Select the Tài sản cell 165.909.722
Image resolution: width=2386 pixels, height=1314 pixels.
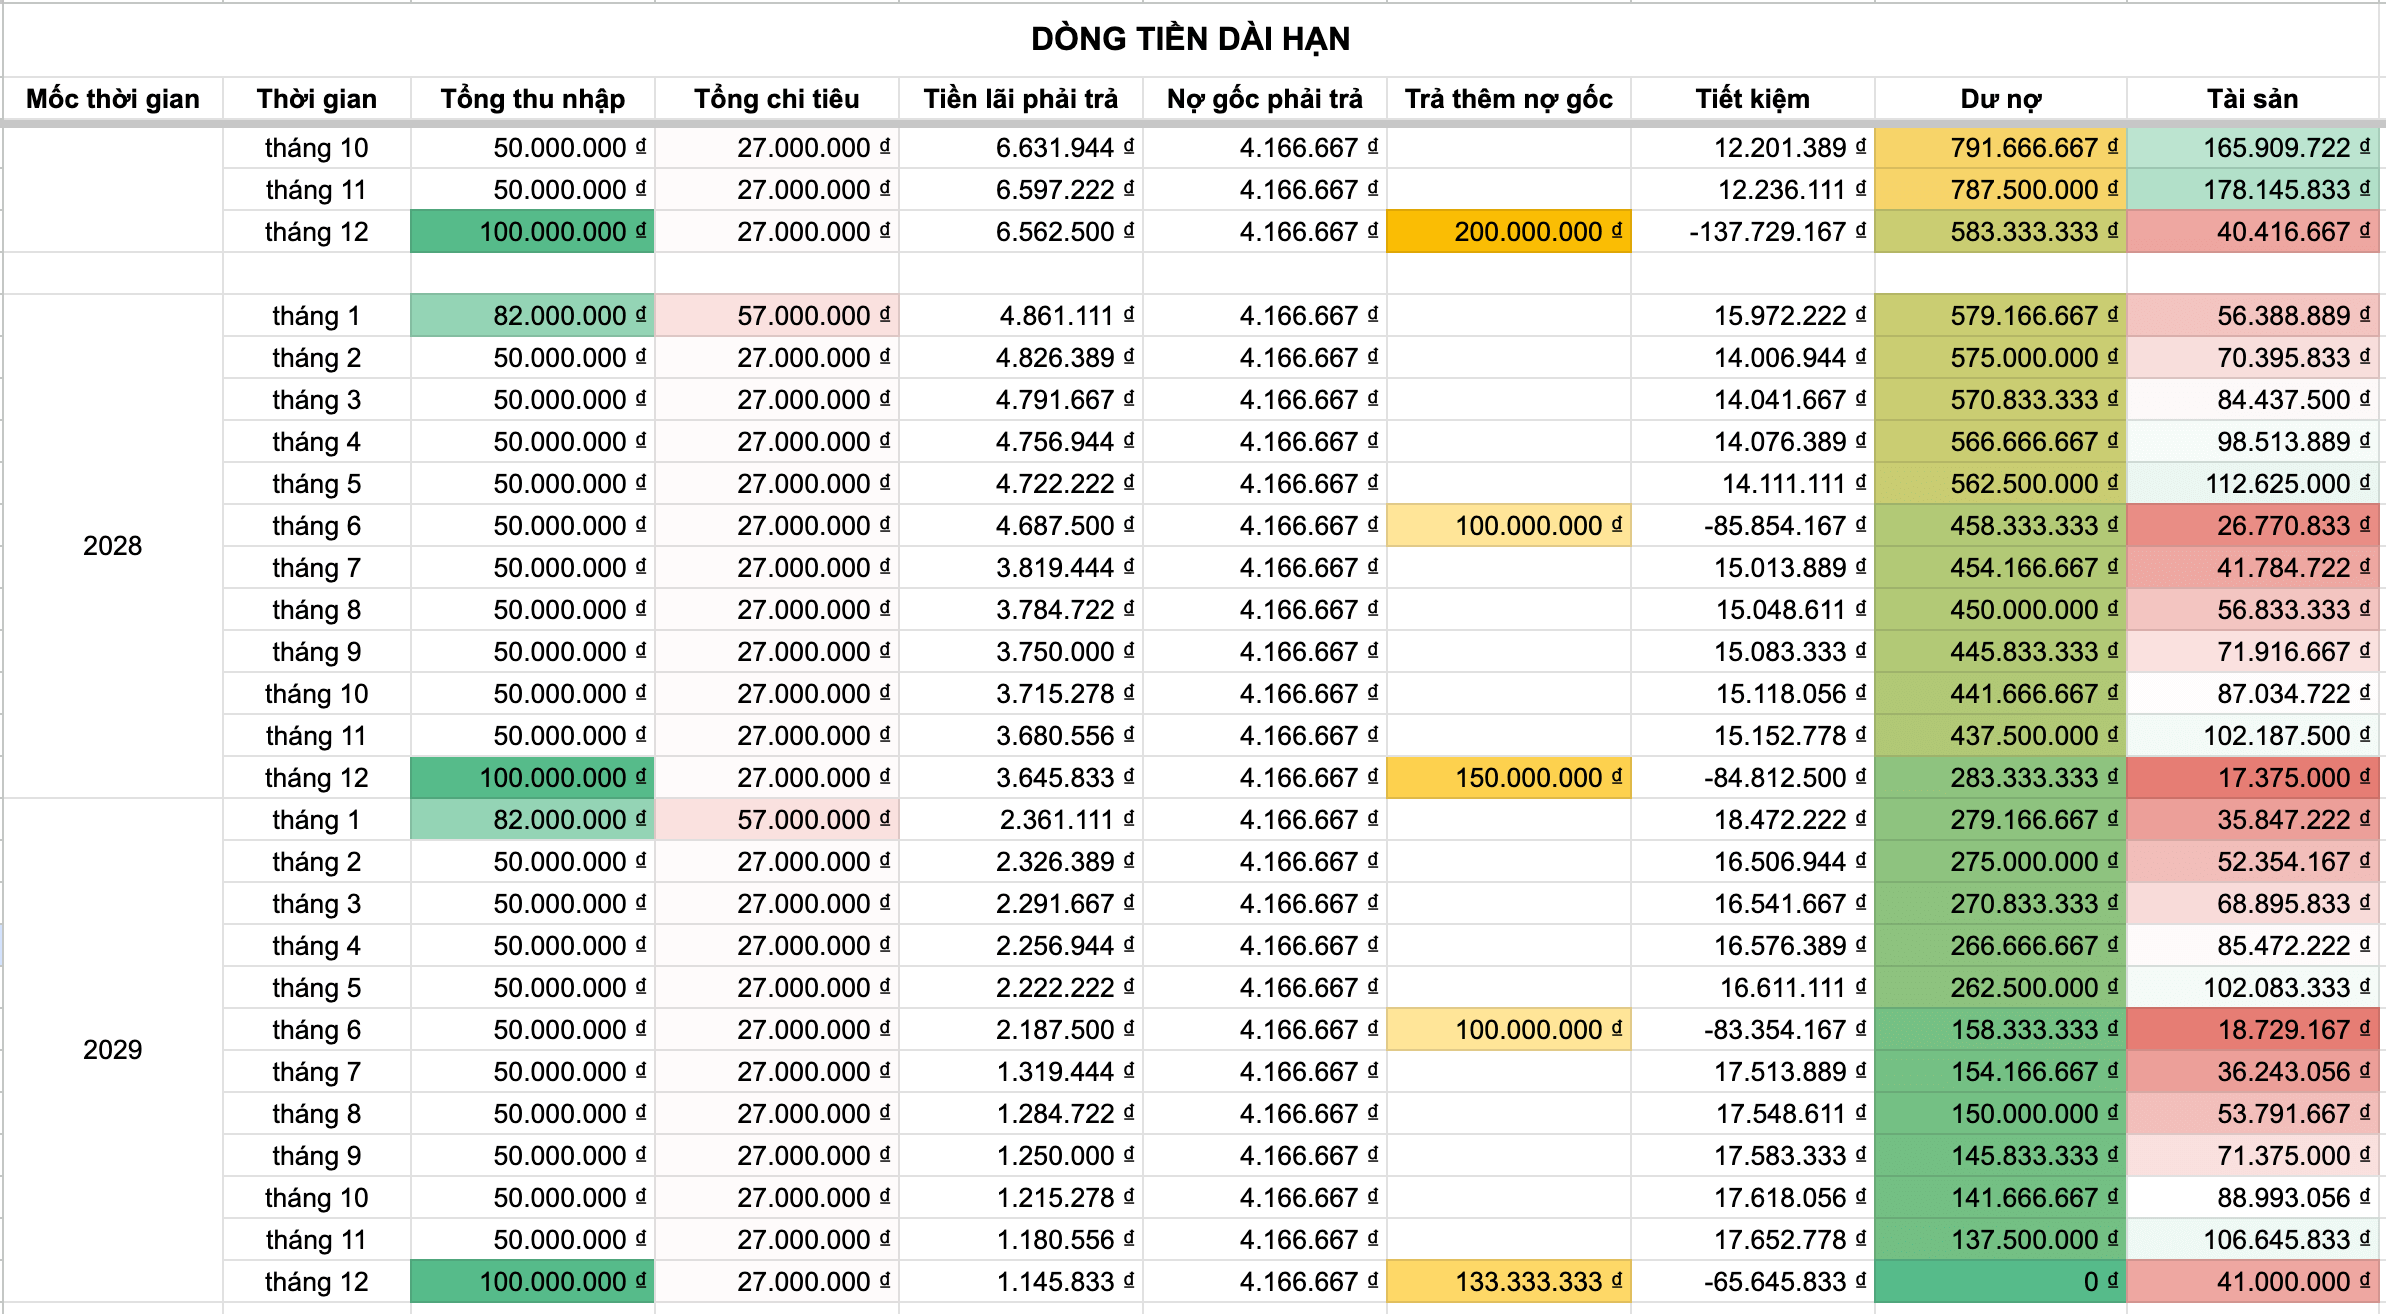[x=2253, y=148]
